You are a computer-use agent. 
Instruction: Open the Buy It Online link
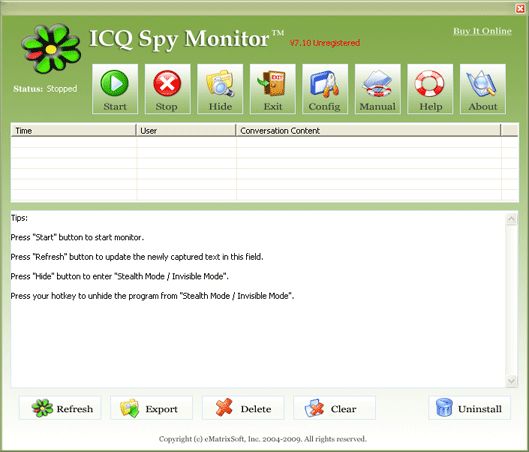pyautogui.click(x=482, y=31)
